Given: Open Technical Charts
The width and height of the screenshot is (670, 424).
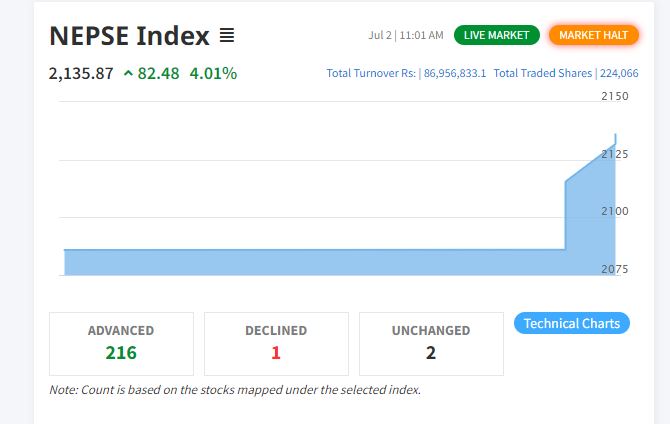Looking at the screenshot, I should click(572, 323).
